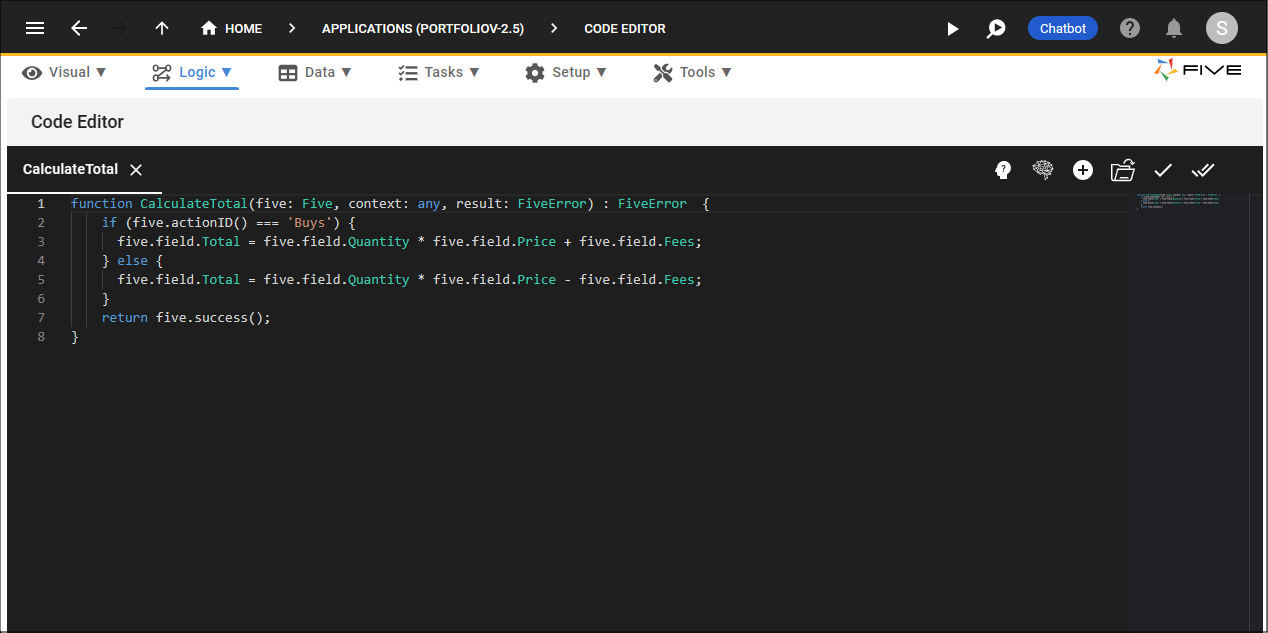Add a new function with plus icon

[x=1083, y=170]
